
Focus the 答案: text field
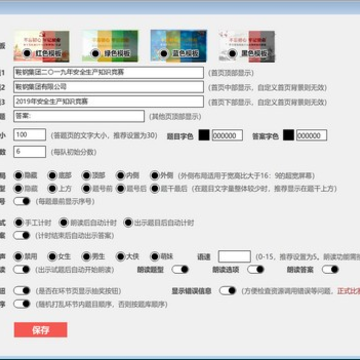tap(79, 116)
